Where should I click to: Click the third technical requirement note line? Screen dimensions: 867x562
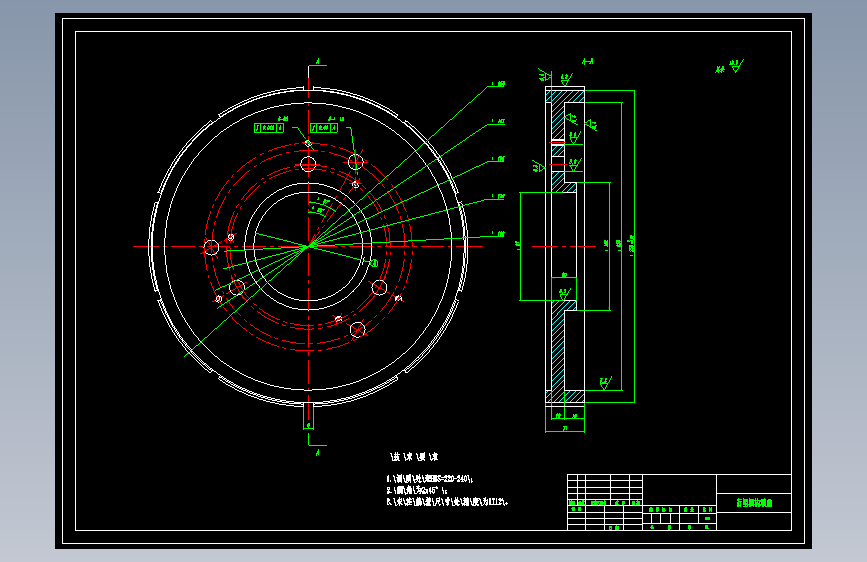(x=447, y=502)
